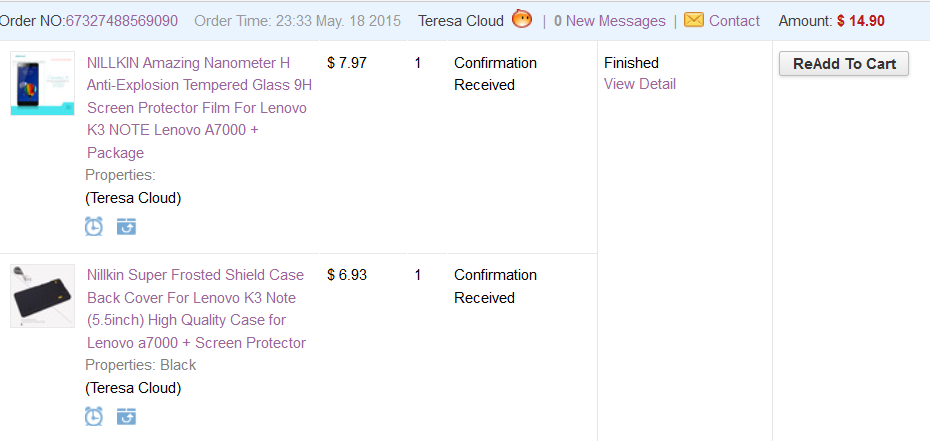
Task: Open the NILLKIN screen protector product thumbnail
Action: coord(43,84)
